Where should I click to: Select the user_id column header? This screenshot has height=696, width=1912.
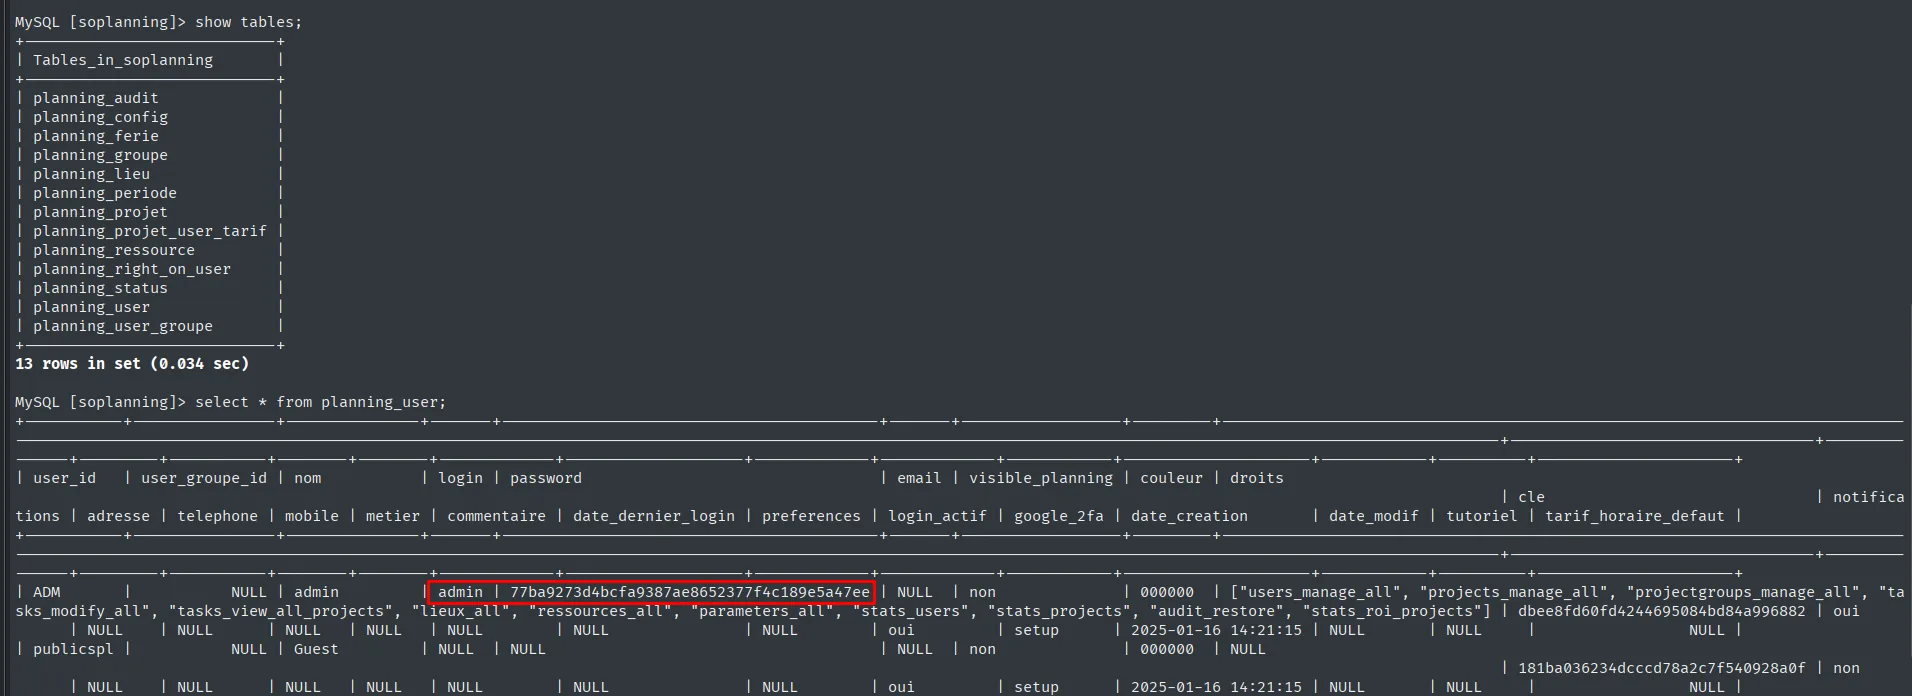coord(64,478)
